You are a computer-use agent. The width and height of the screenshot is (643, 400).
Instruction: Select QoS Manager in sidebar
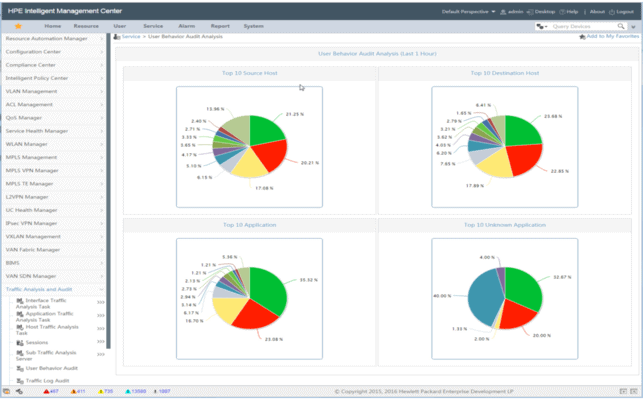(53, 117)
